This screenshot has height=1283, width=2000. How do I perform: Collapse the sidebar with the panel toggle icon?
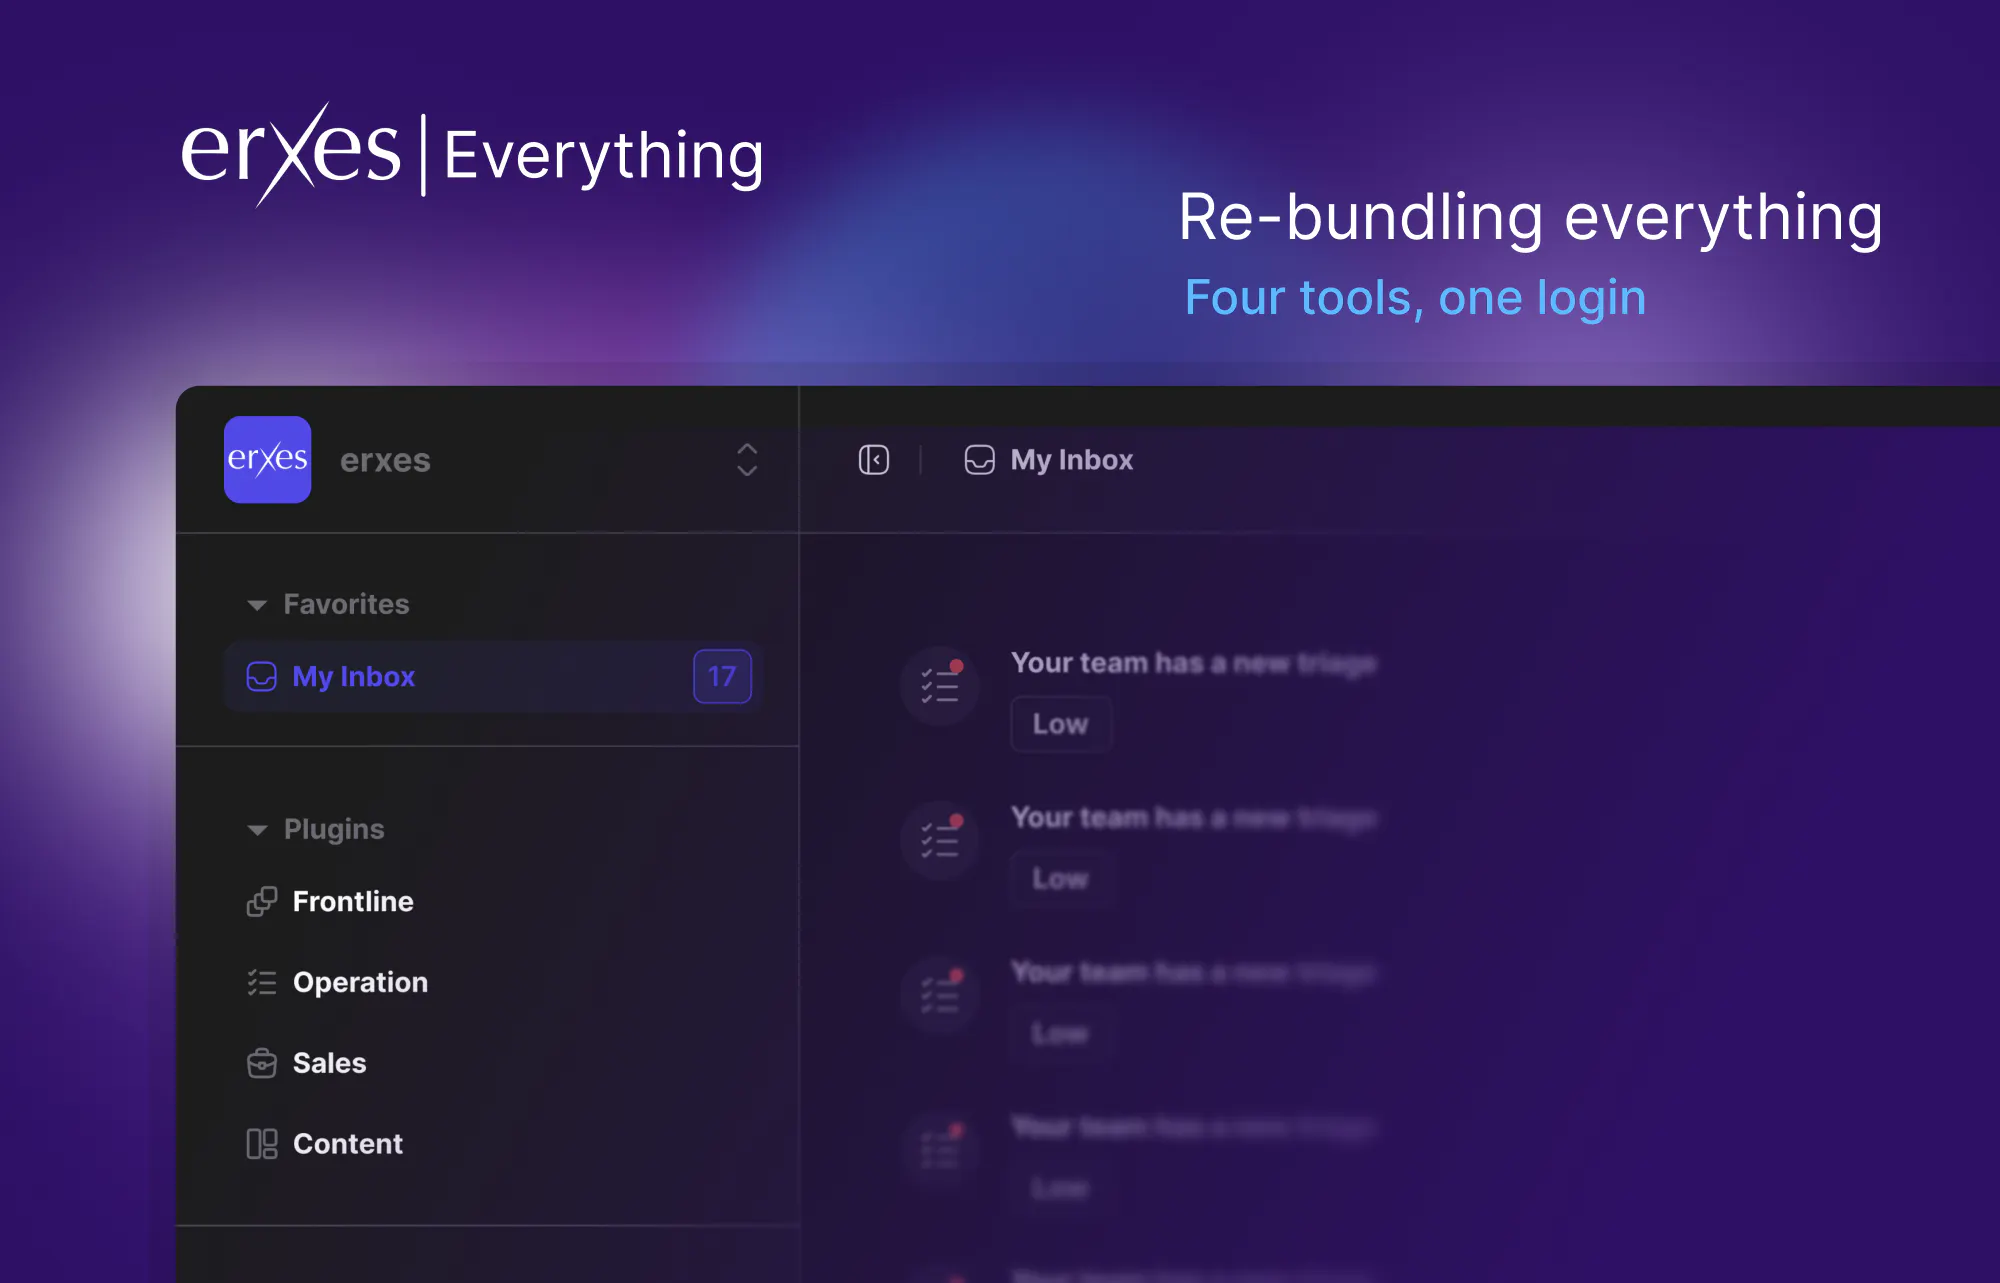click(874, 460)
